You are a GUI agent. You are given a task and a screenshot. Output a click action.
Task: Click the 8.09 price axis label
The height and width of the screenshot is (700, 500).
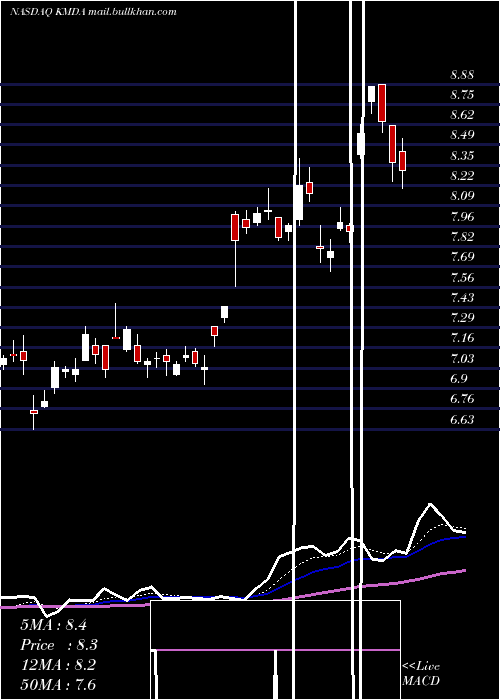[462, 196]
